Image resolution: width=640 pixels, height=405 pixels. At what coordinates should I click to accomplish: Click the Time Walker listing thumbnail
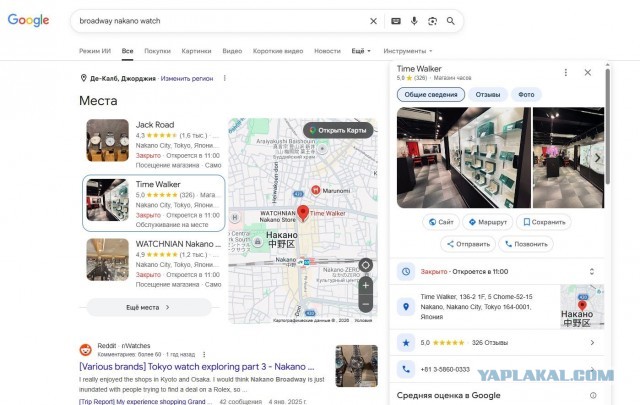(107, 200)
